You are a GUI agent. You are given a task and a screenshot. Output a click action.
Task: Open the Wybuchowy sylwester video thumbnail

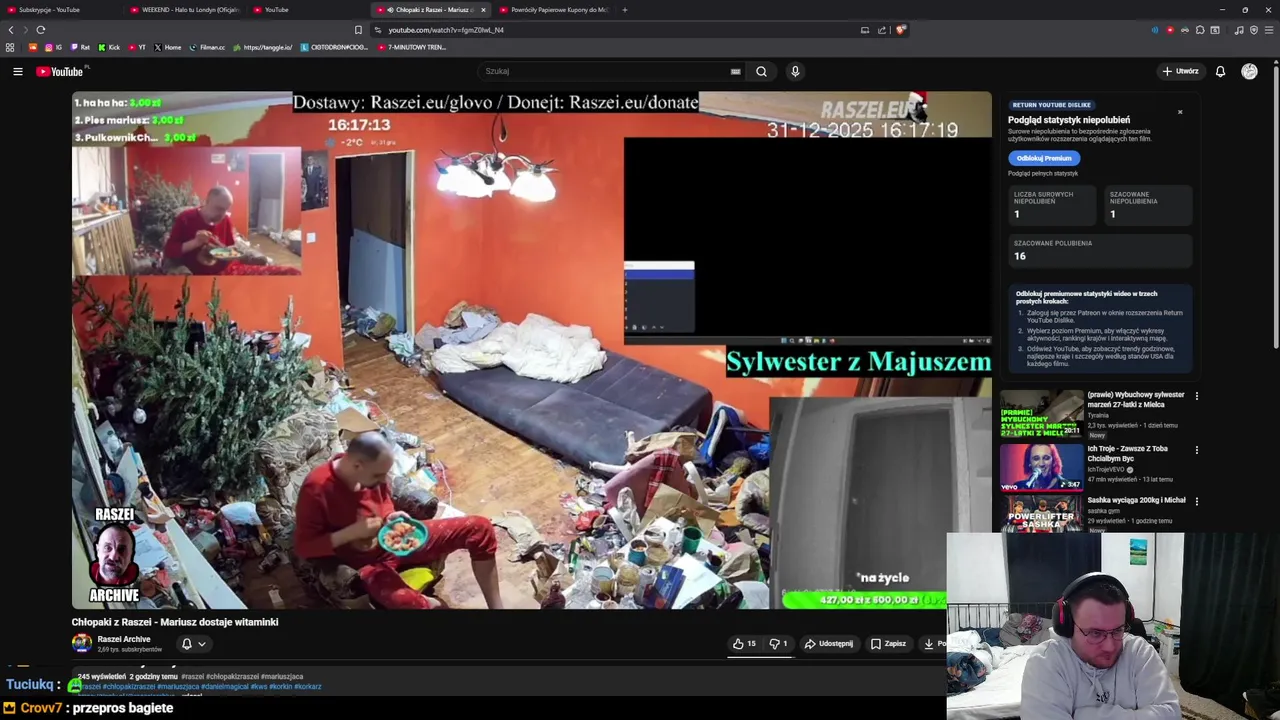coord(1041,413)
